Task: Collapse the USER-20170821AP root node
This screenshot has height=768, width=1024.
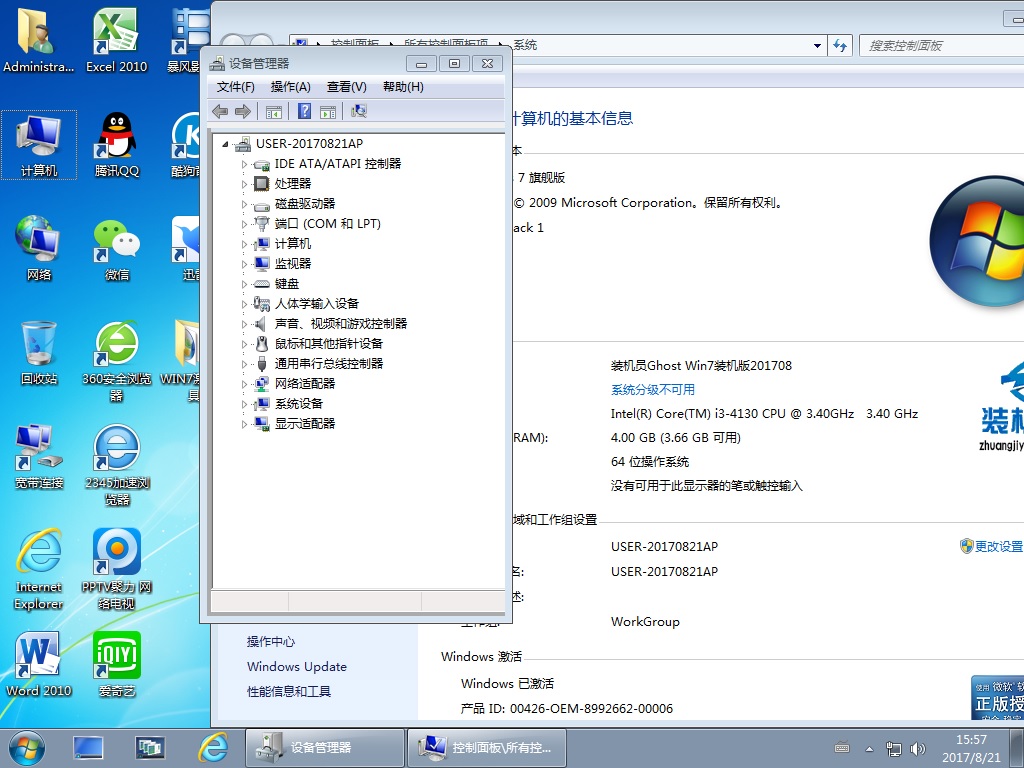Action: point(225,144)
